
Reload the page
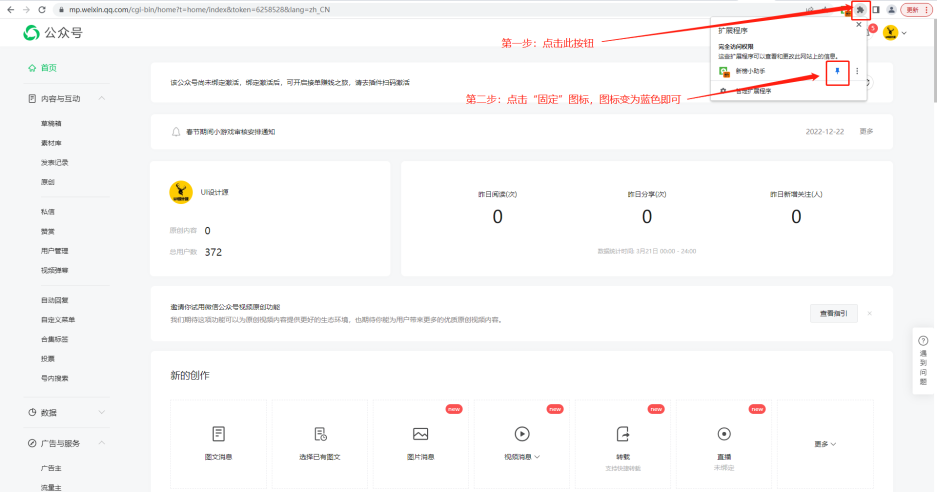point(41,10)
